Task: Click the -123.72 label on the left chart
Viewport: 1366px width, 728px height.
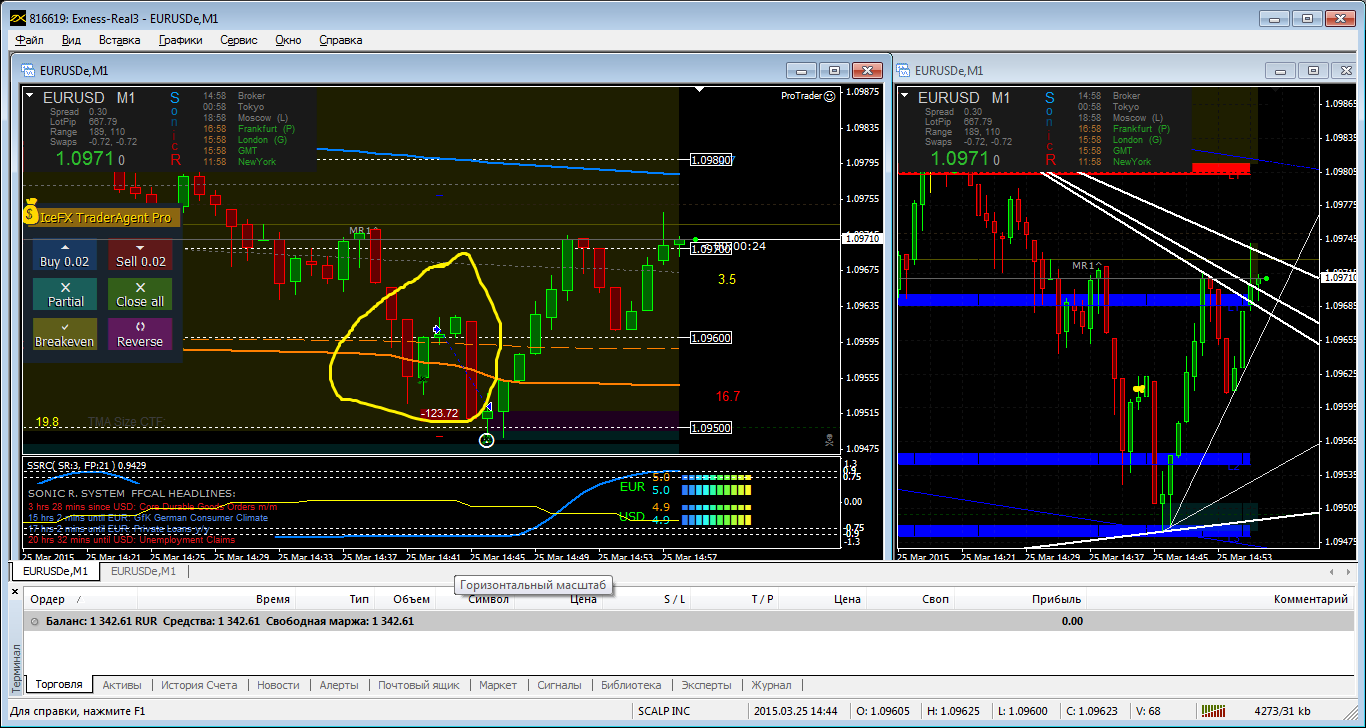Action: [440, 413]
